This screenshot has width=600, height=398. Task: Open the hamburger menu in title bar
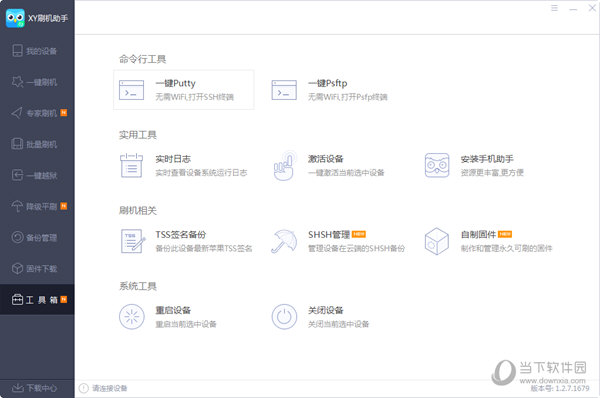(554, 8)
